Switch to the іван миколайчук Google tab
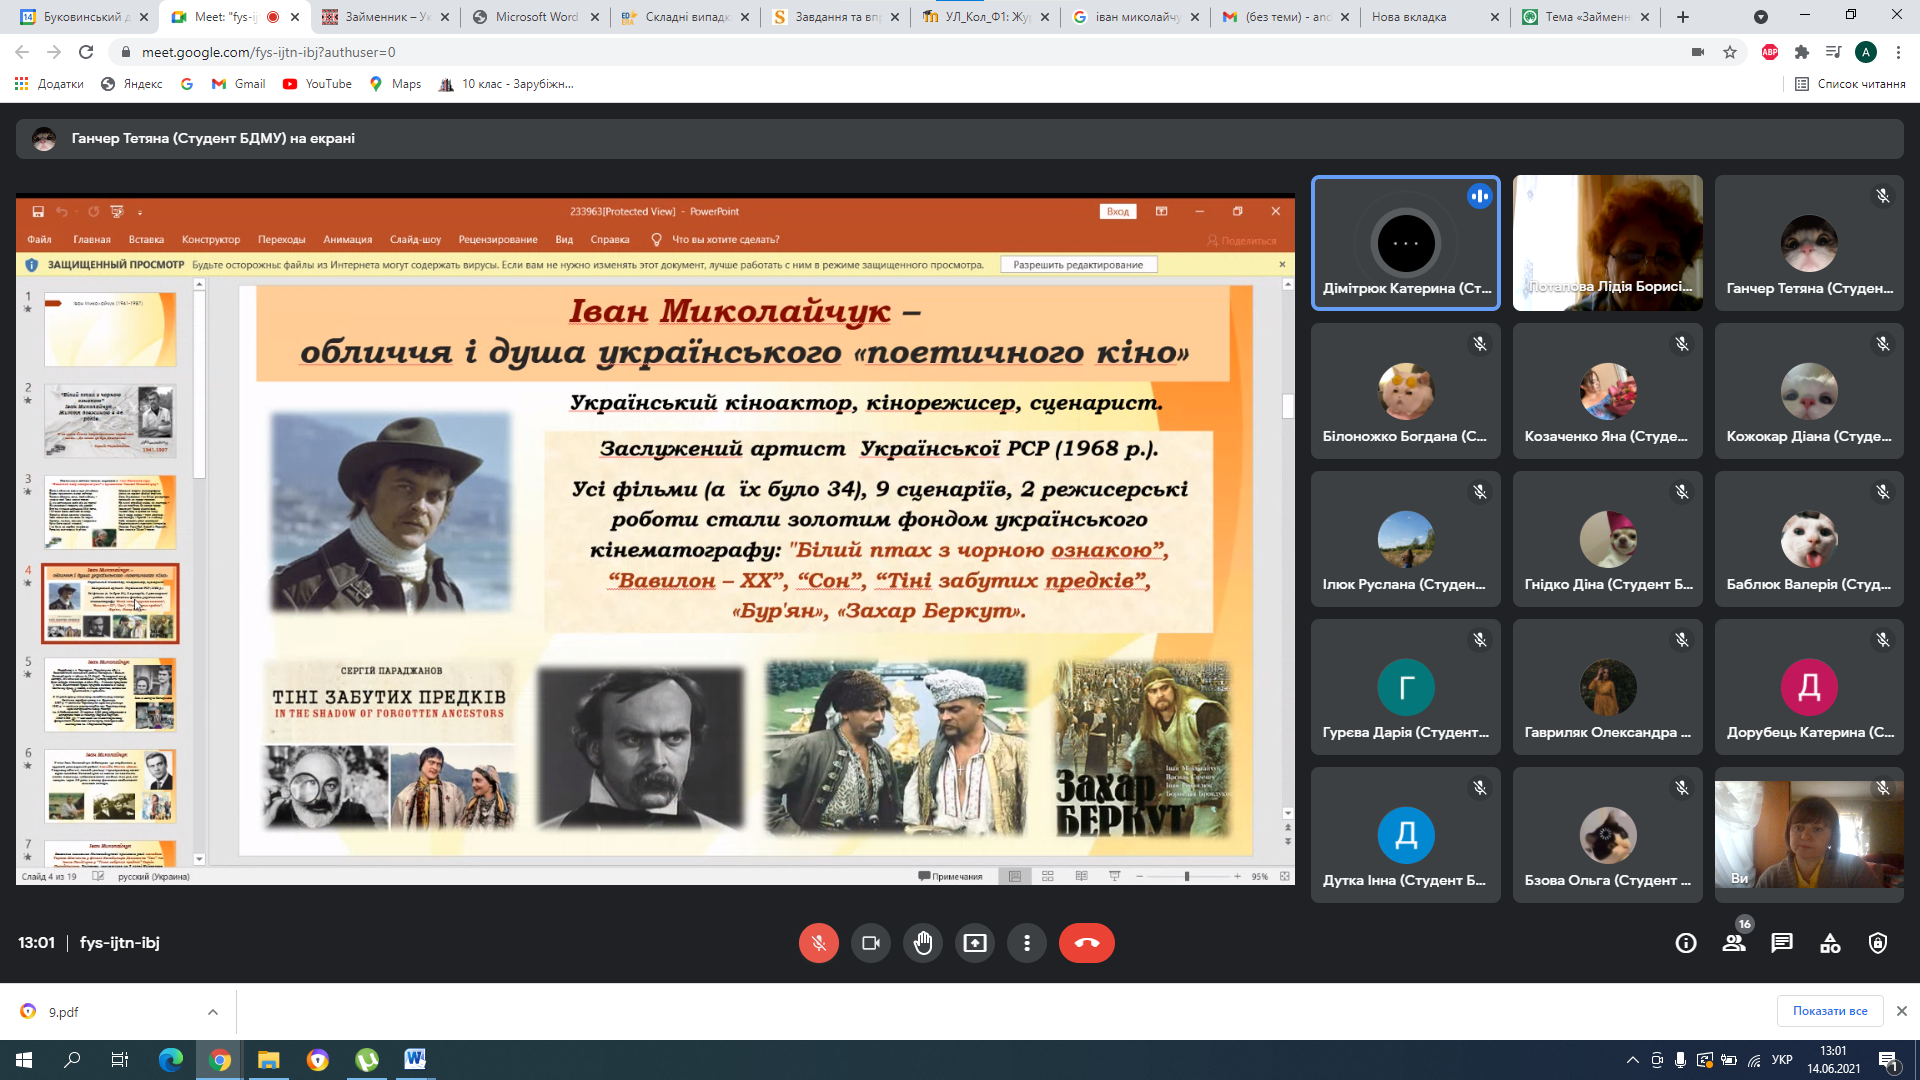 [1136, 17]
